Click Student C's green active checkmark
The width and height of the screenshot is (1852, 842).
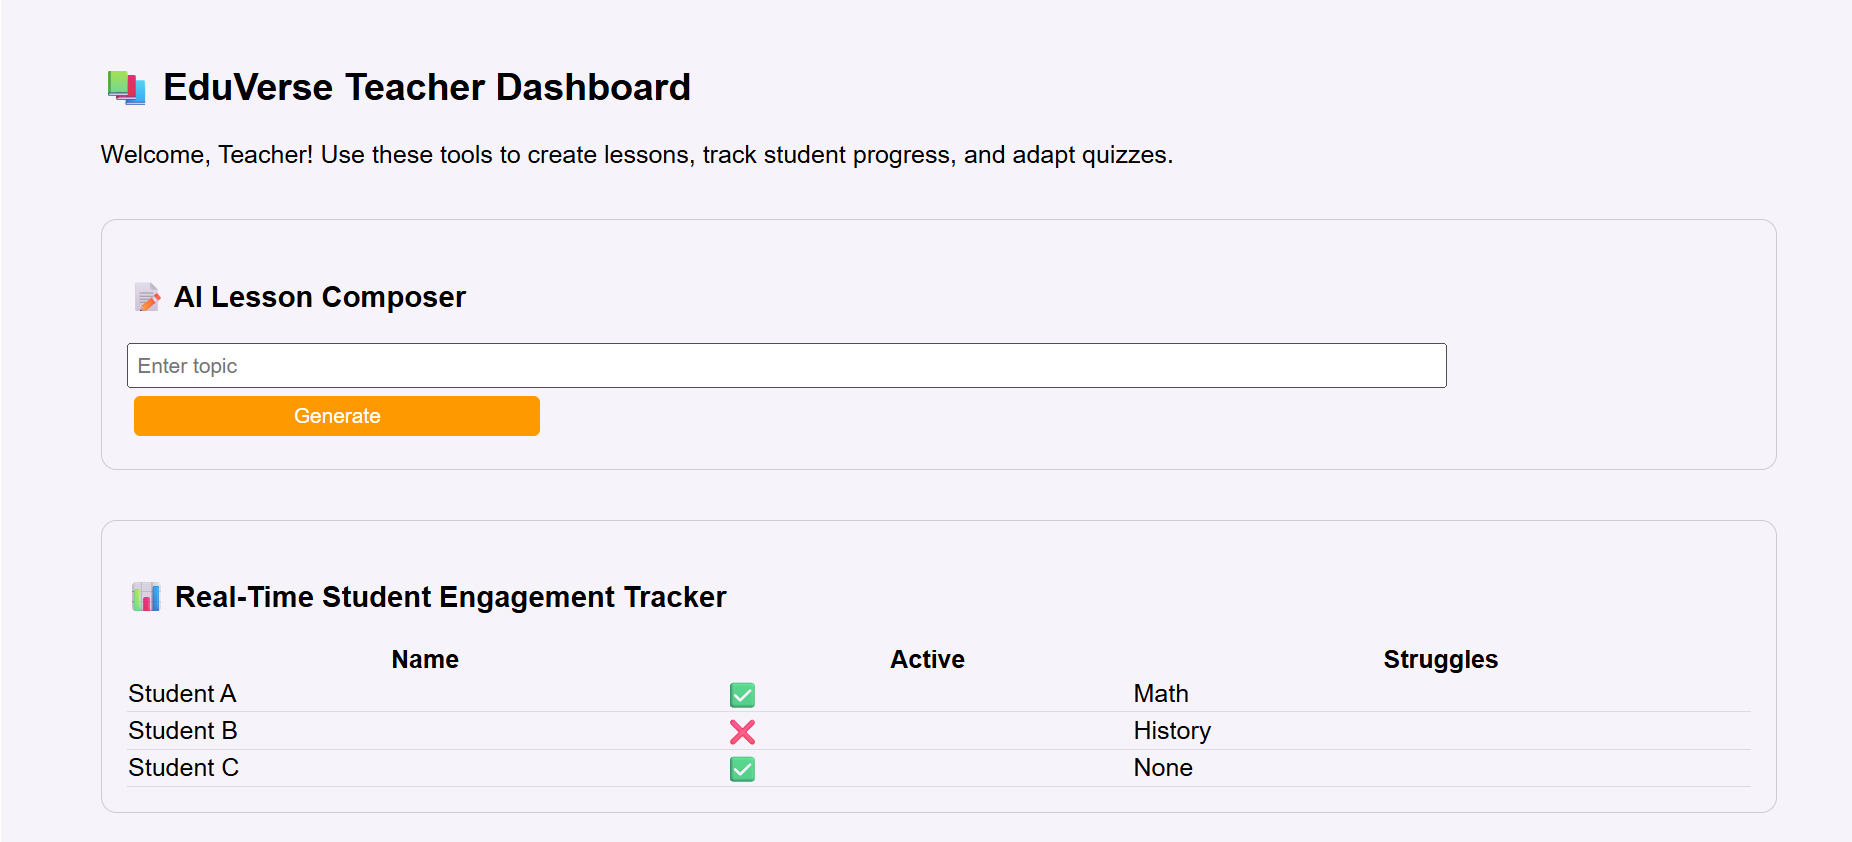pyautogui.click(x=742, y=769)
